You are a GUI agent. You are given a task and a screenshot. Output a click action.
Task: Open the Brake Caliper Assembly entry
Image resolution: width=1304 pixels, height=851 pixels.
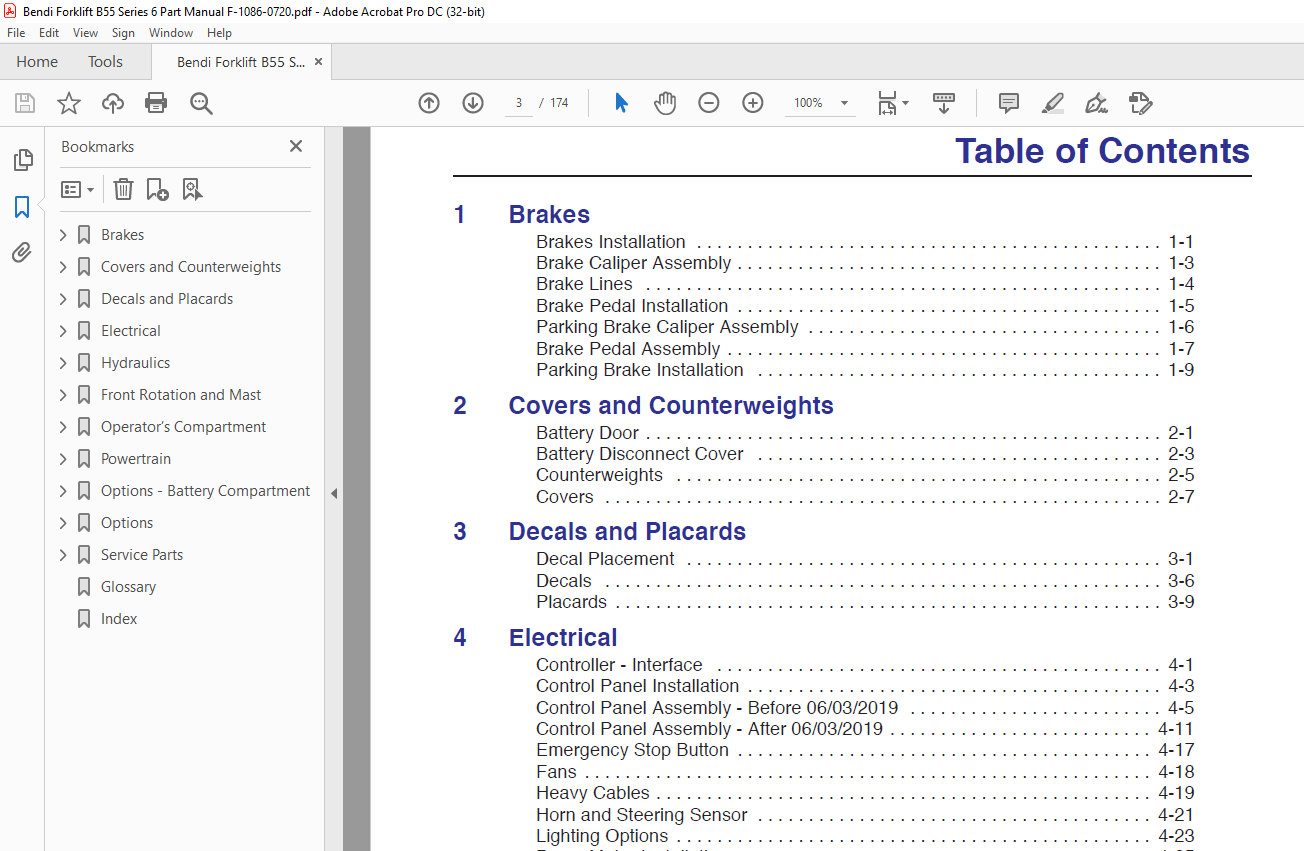click(x=634, y=263)
